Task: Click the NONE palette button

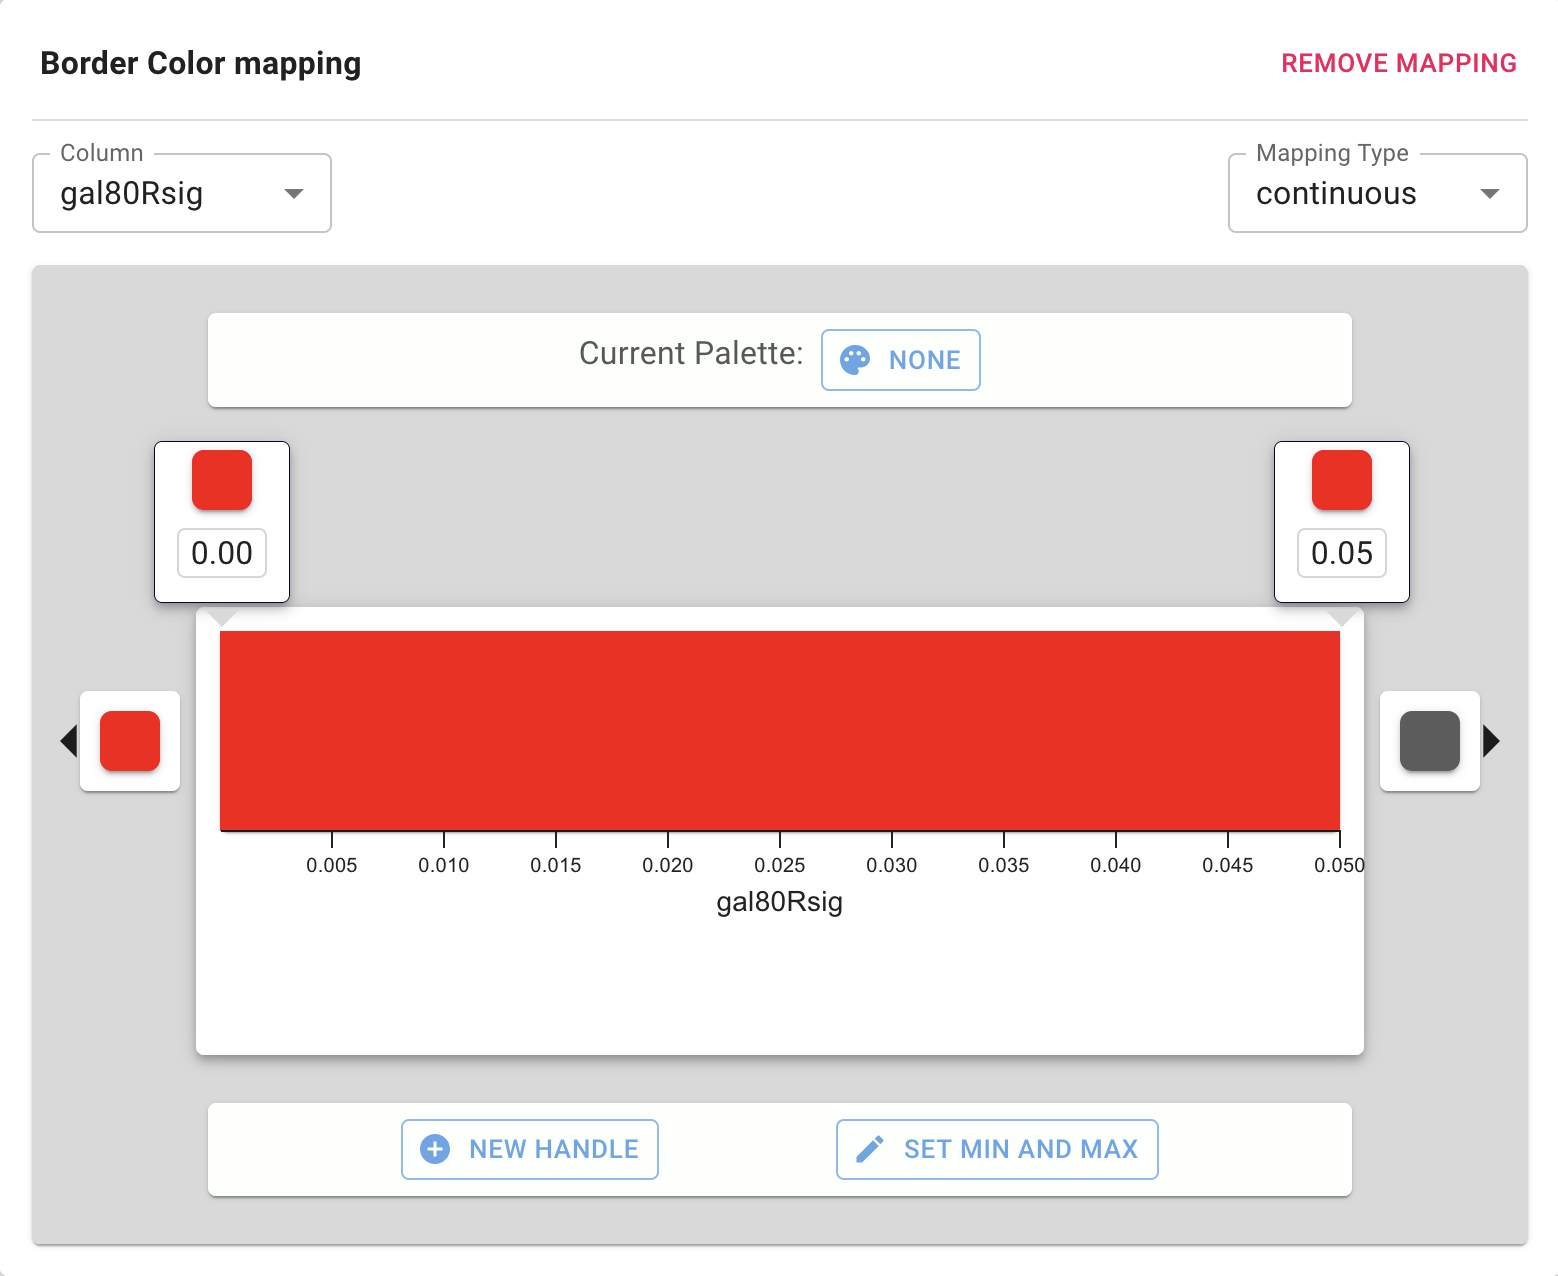Action: [x=900, y=359]
